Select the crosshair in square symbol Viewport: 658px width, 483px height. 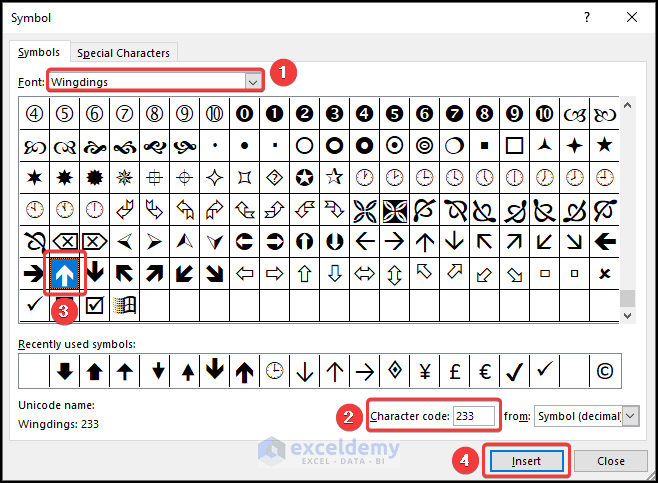click(154, 178)
